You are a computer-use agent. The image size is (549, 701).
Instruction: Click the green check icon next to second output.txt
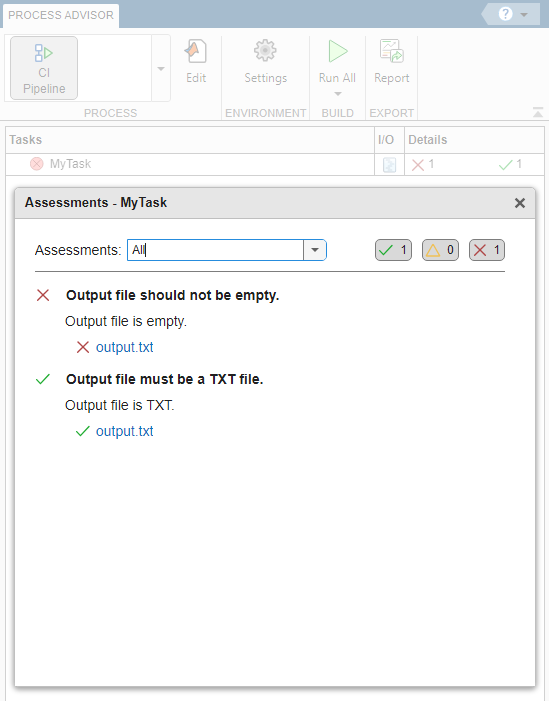tap(83, 431)
